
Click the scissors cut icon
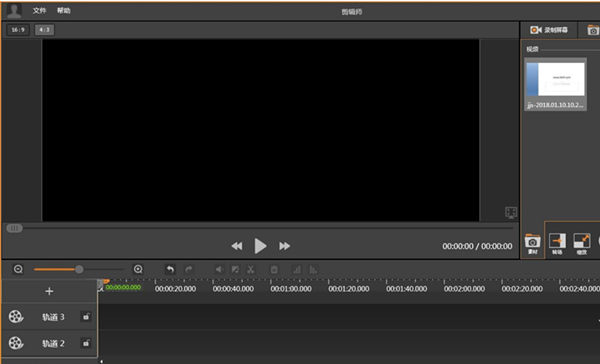(251, 269)
